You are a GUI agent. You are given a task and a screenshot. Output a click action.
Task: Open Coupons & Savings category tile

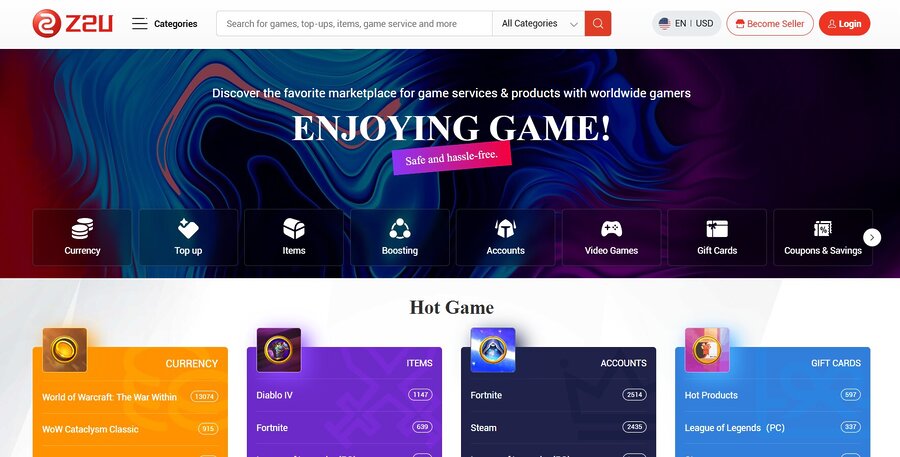823,237
